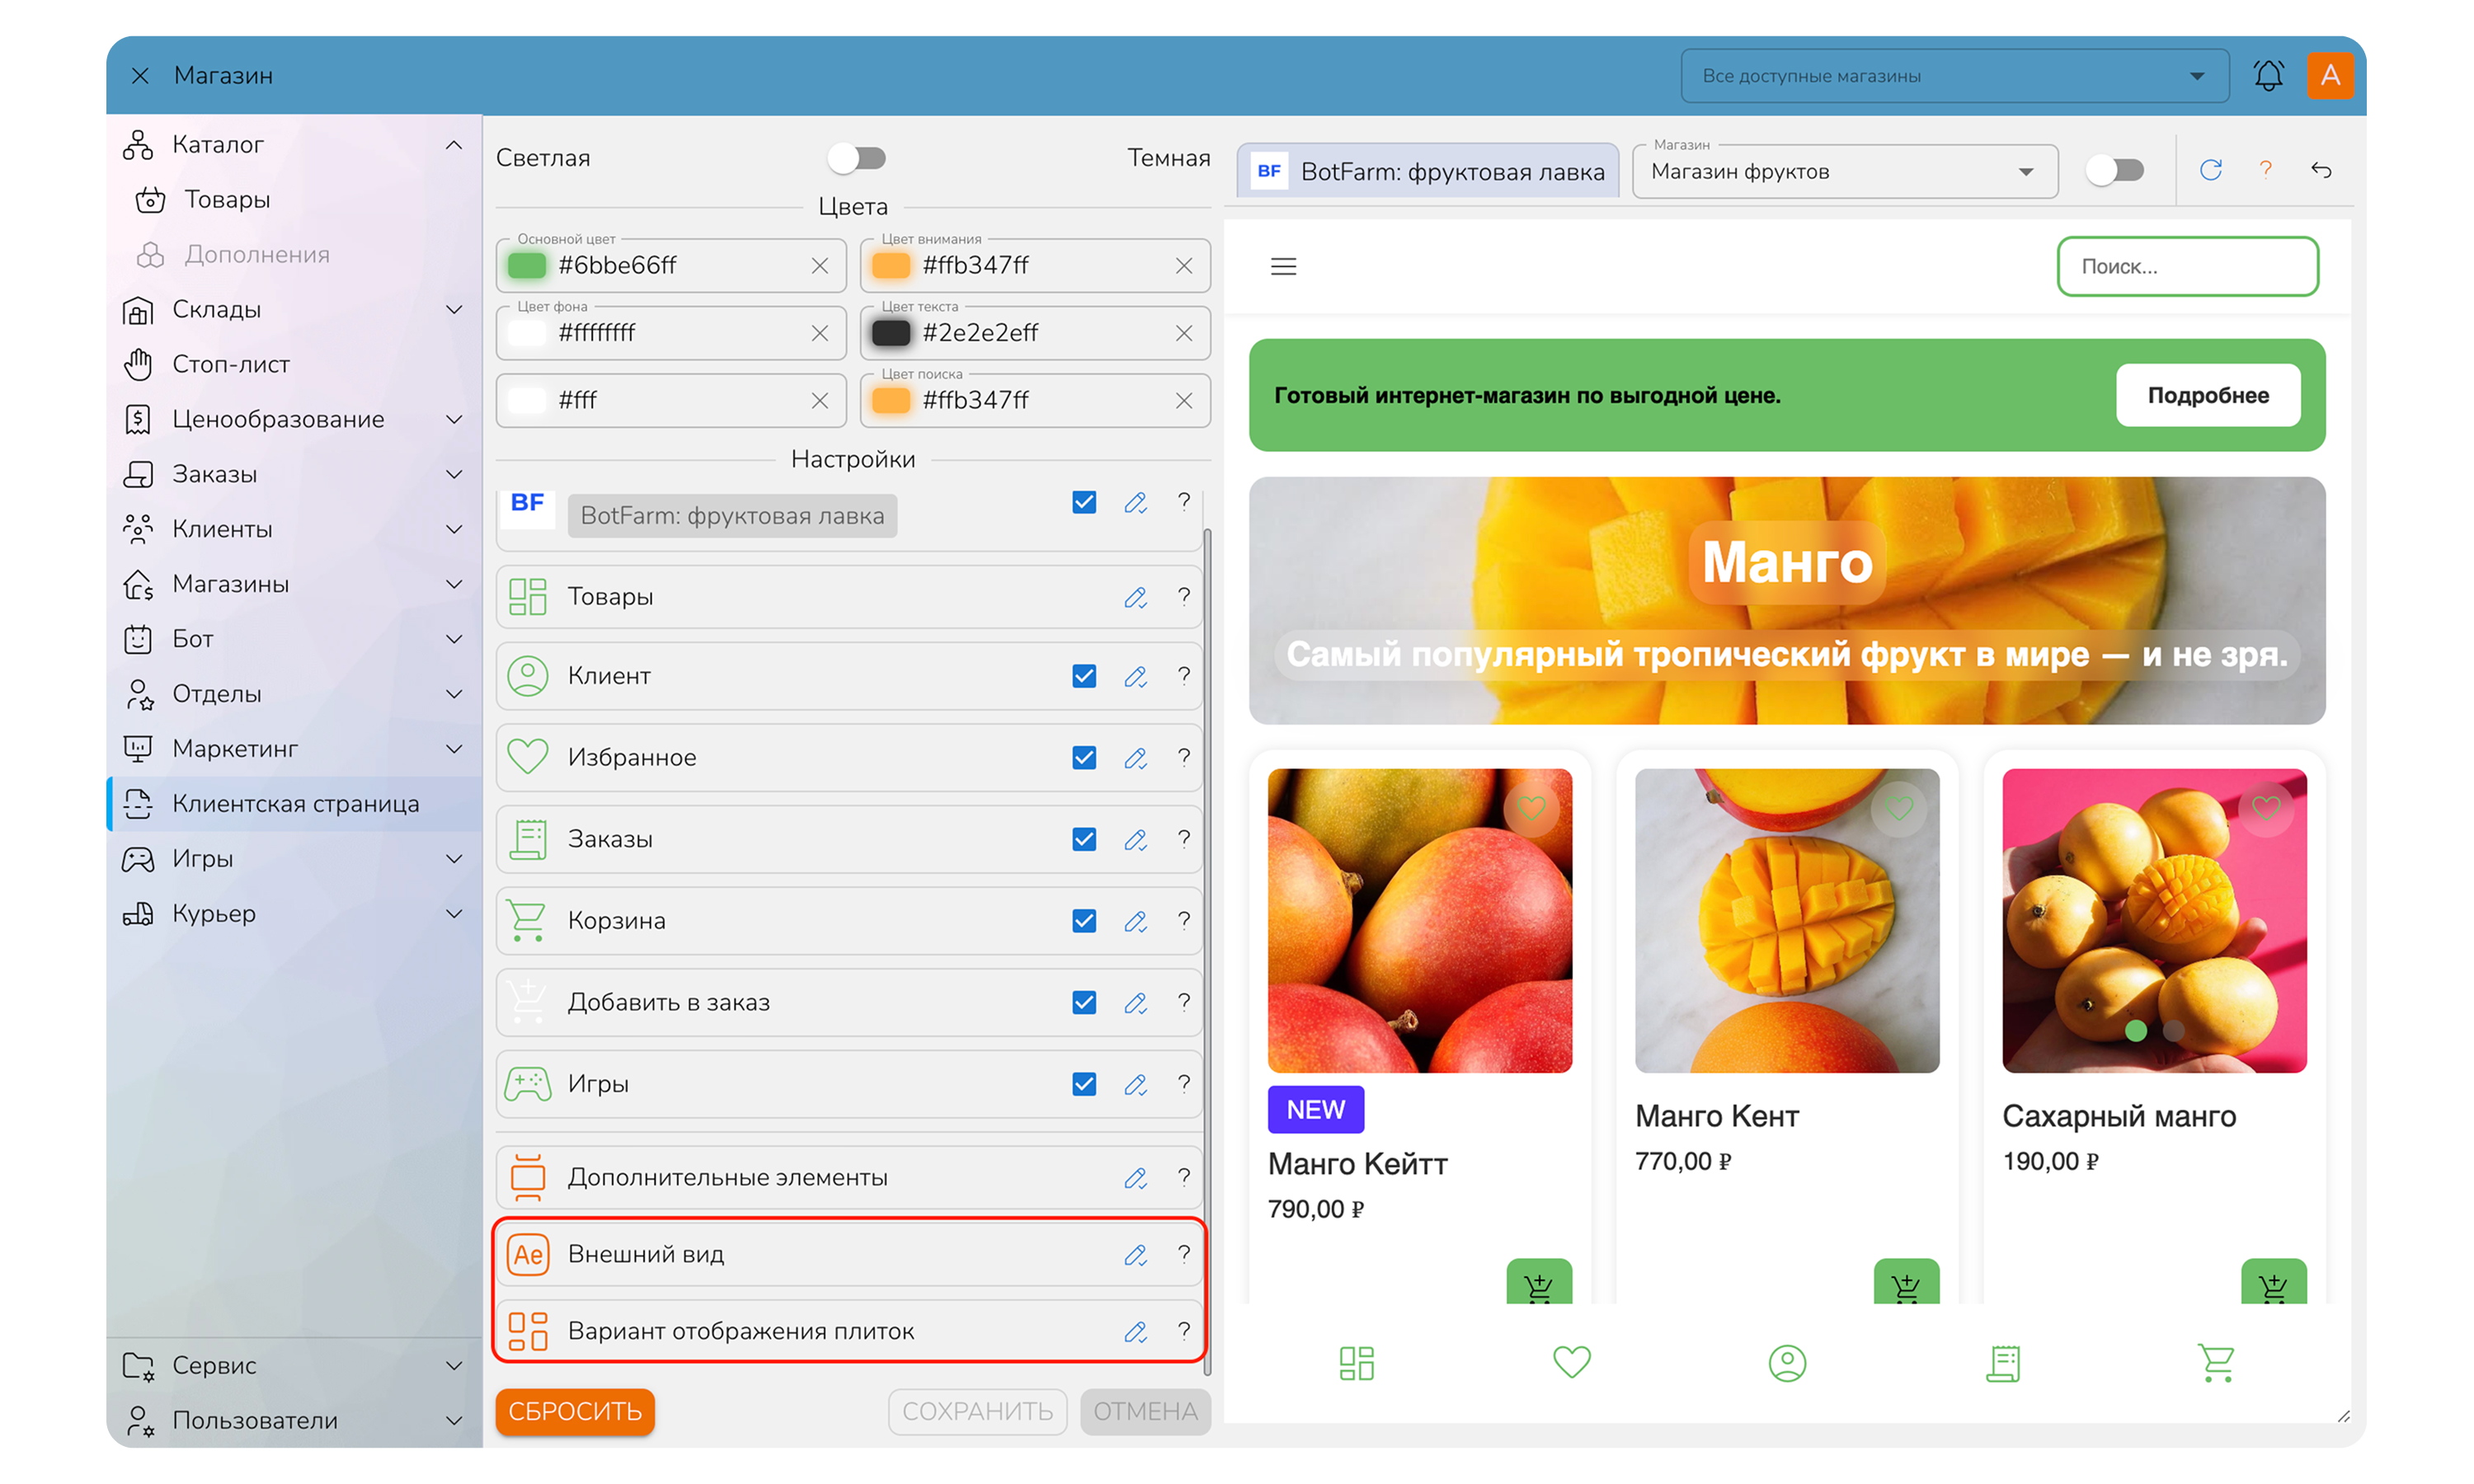Viewport: 2474px width, 1484px height.
Task: Uncheck the Избранное checkbox
Action: coord(1084,757)
